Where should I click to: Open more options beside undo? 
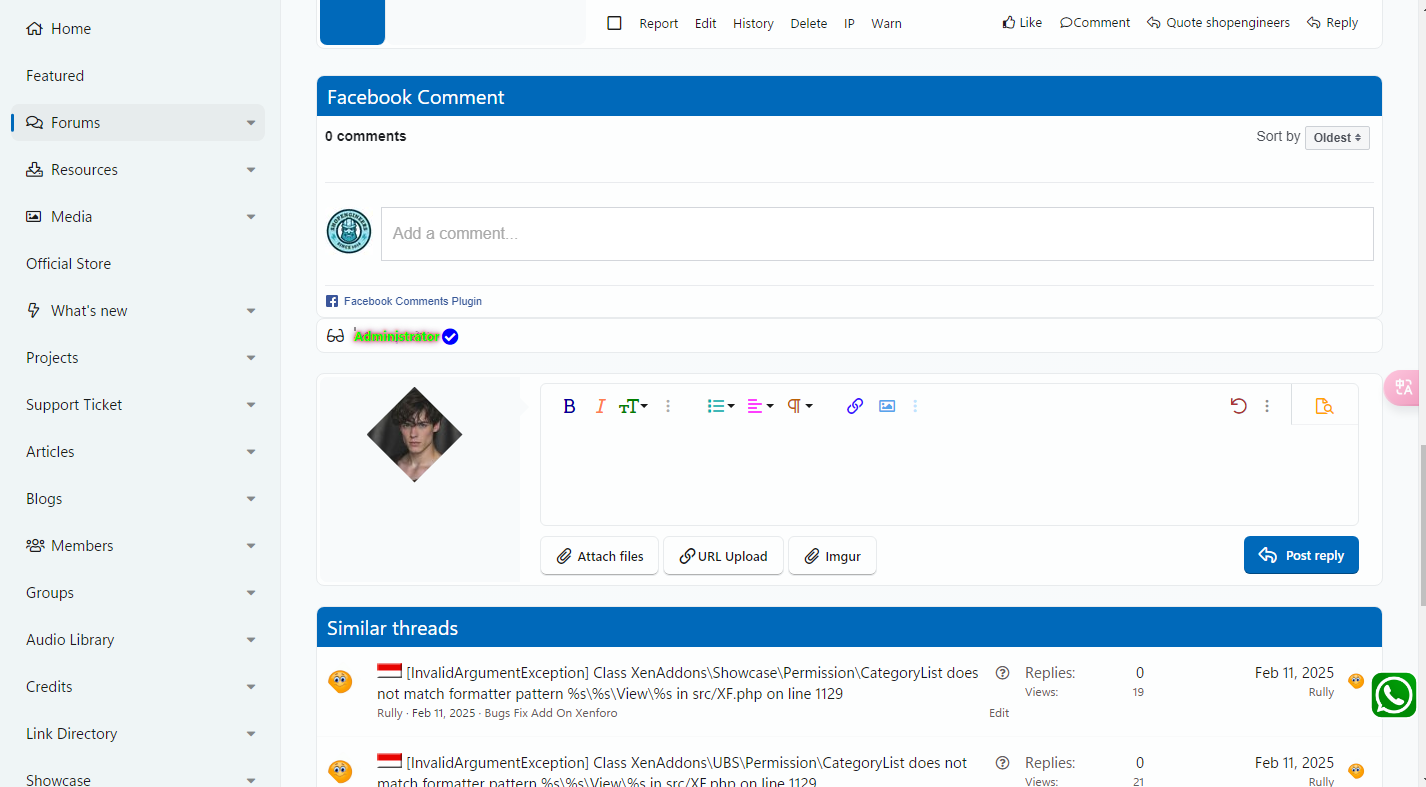pos(1267,406)
